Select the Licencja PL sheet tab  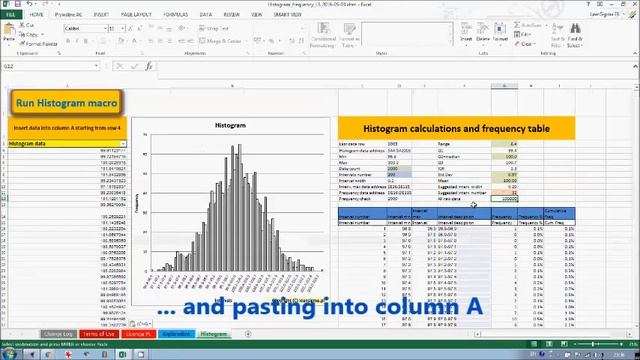[138, 334]
